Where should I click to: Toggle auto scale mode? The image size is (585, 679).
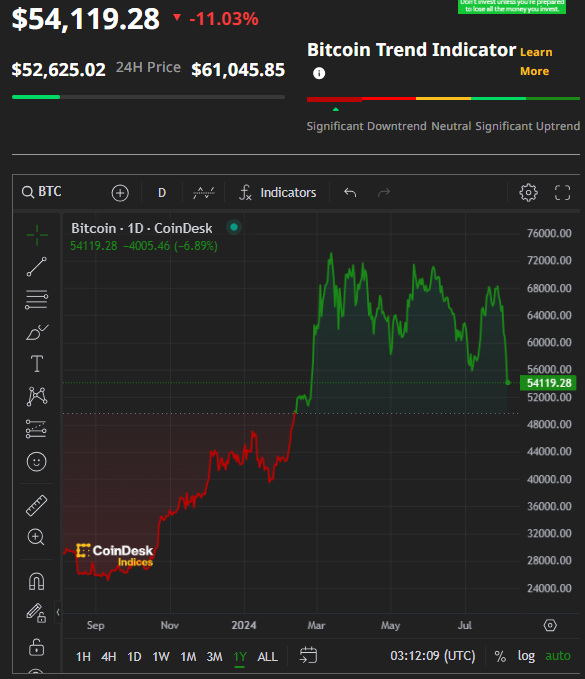[x=558, y=656]
